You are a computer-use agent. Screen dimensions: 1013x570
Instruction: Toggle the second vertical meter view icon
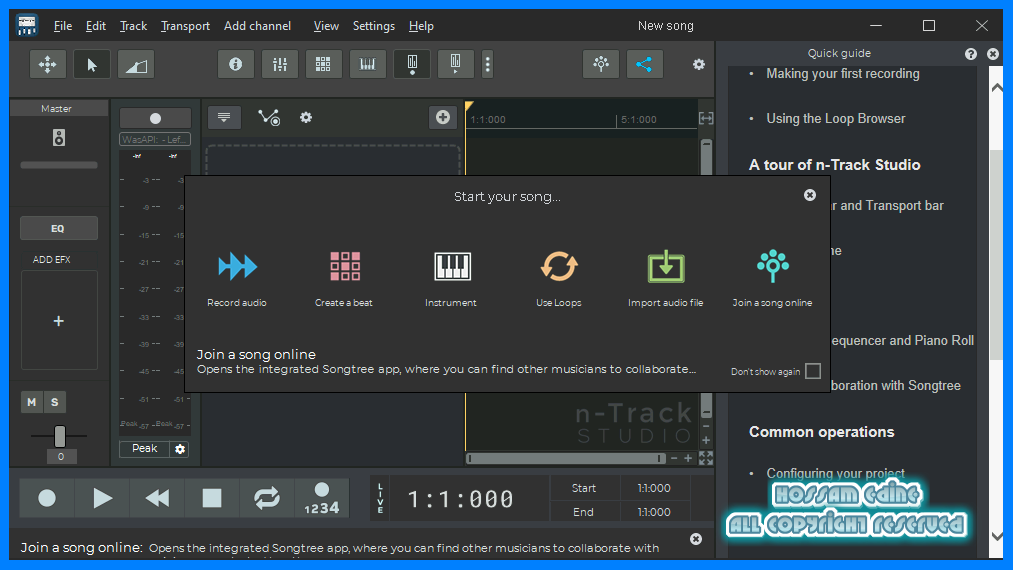point(455,64)
